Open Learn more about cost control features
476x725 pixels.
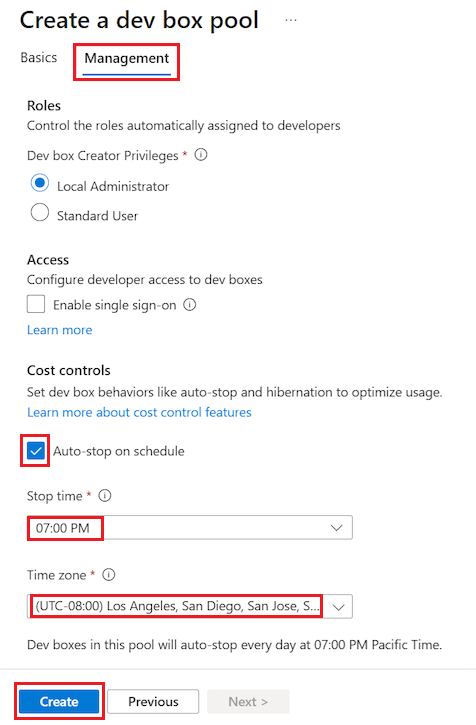(139, 412)
